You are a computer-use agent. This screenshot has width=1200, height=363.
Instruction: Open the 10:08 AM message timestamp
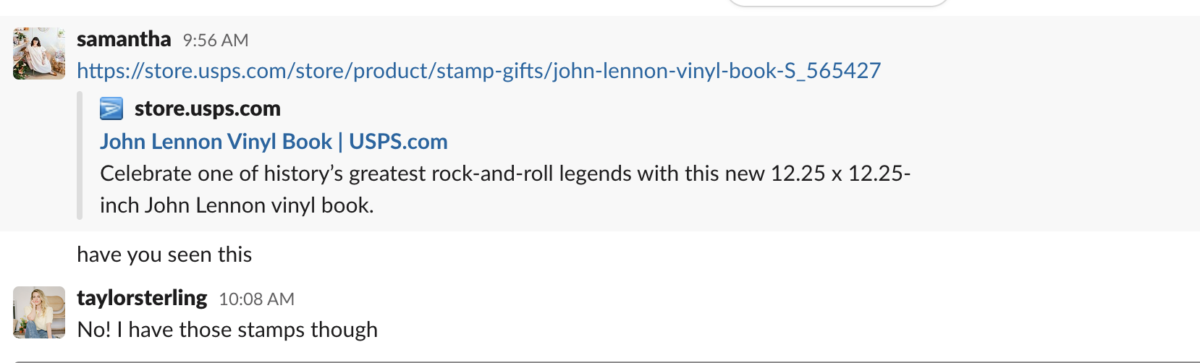click(256, 299)
